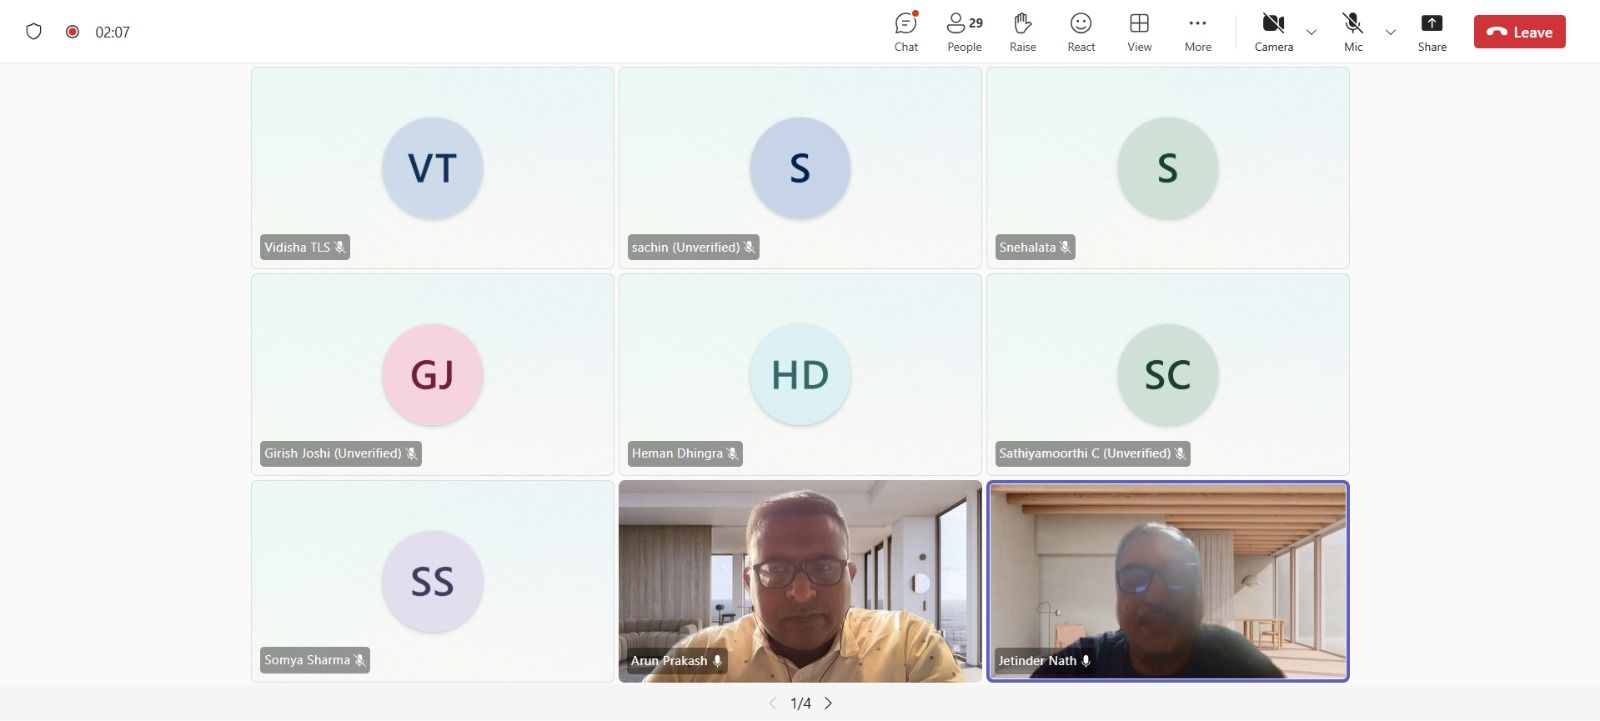Screen dimensions: 1600x721
Task: Open the Chat panel
Action: (906, 32)
